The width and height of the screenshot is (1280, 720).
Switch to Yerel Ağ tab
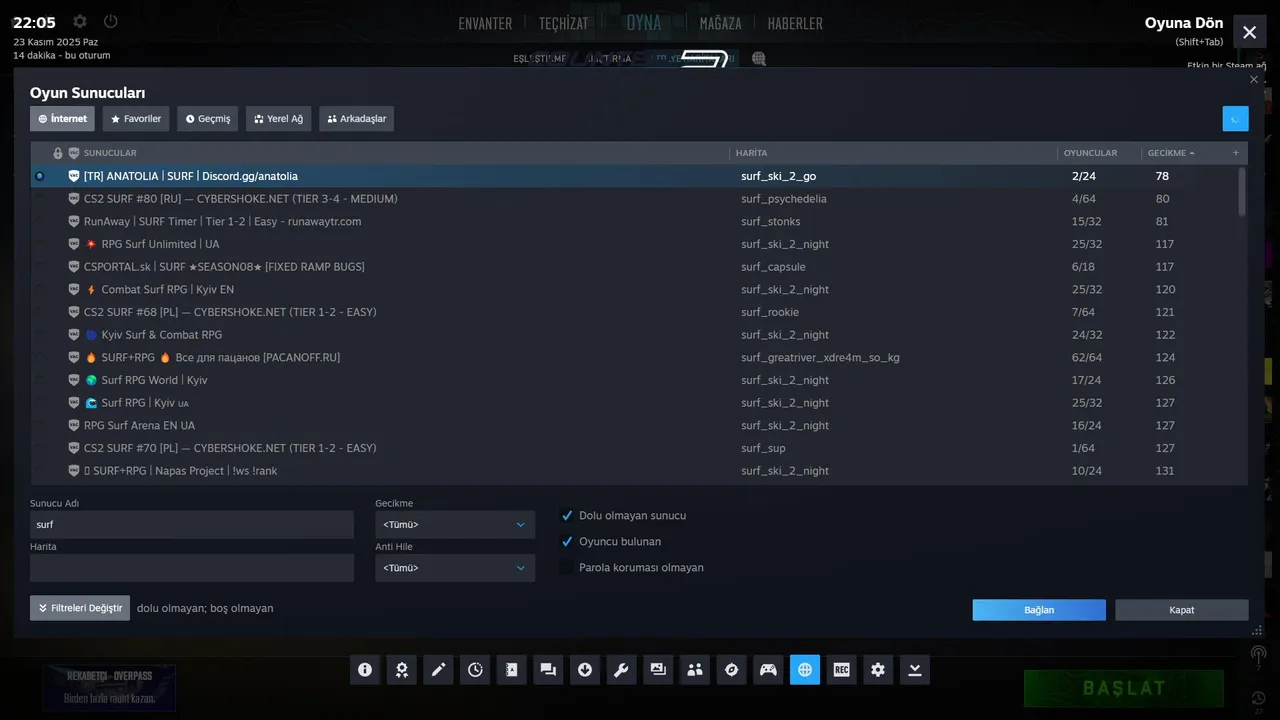279,119
